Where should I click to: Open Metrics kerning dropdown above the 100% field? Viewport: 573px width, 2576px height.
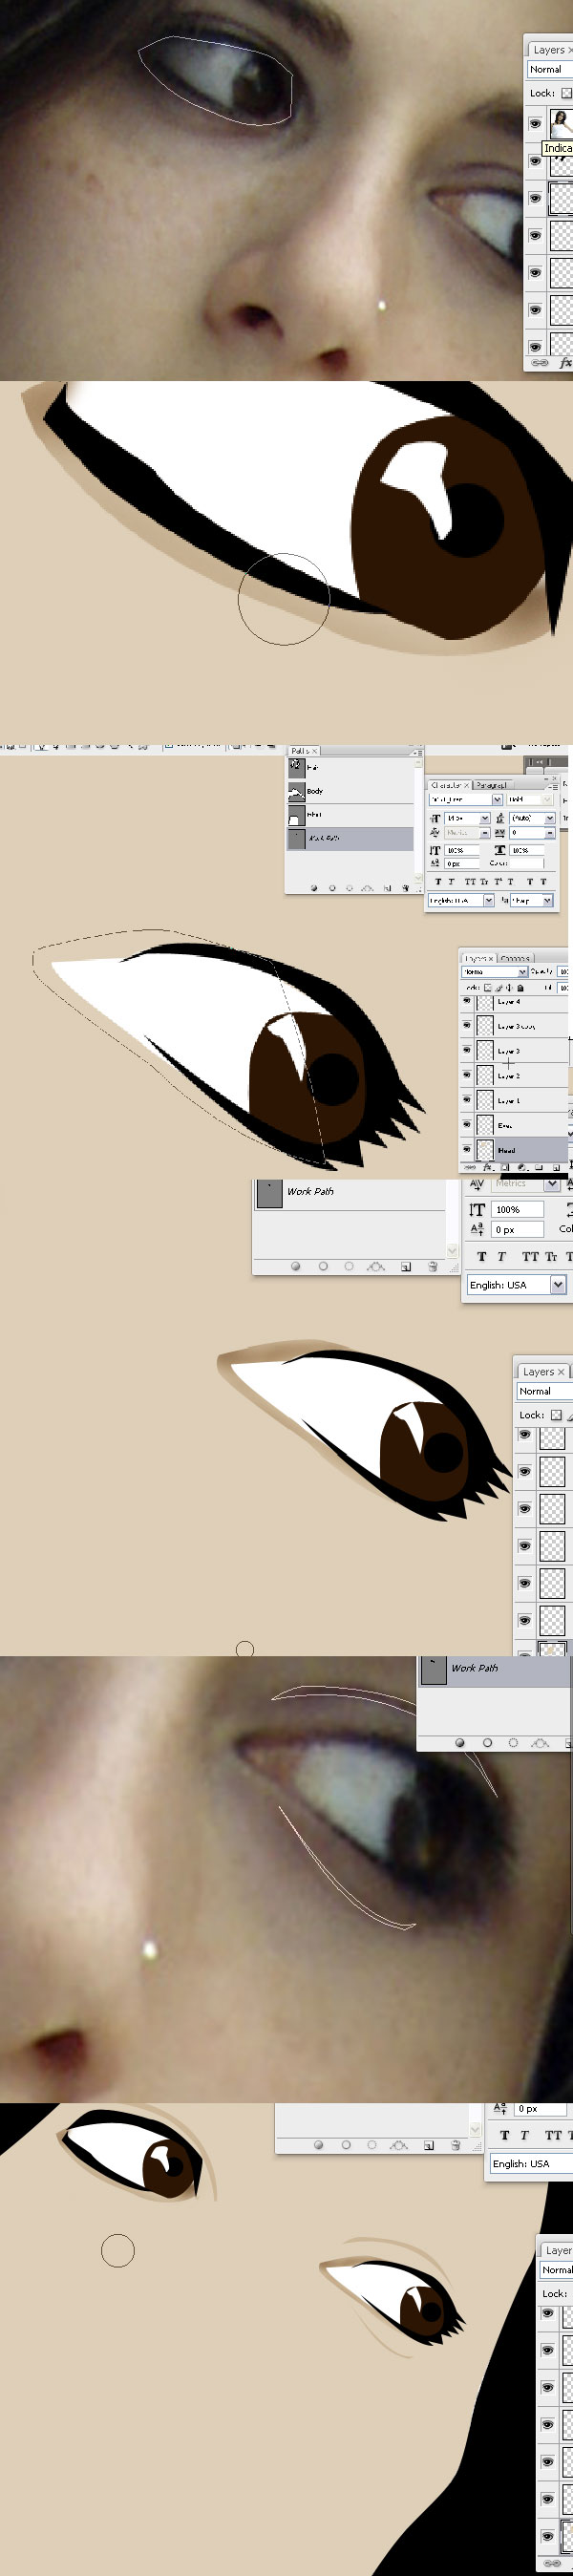coord(552,1183)
